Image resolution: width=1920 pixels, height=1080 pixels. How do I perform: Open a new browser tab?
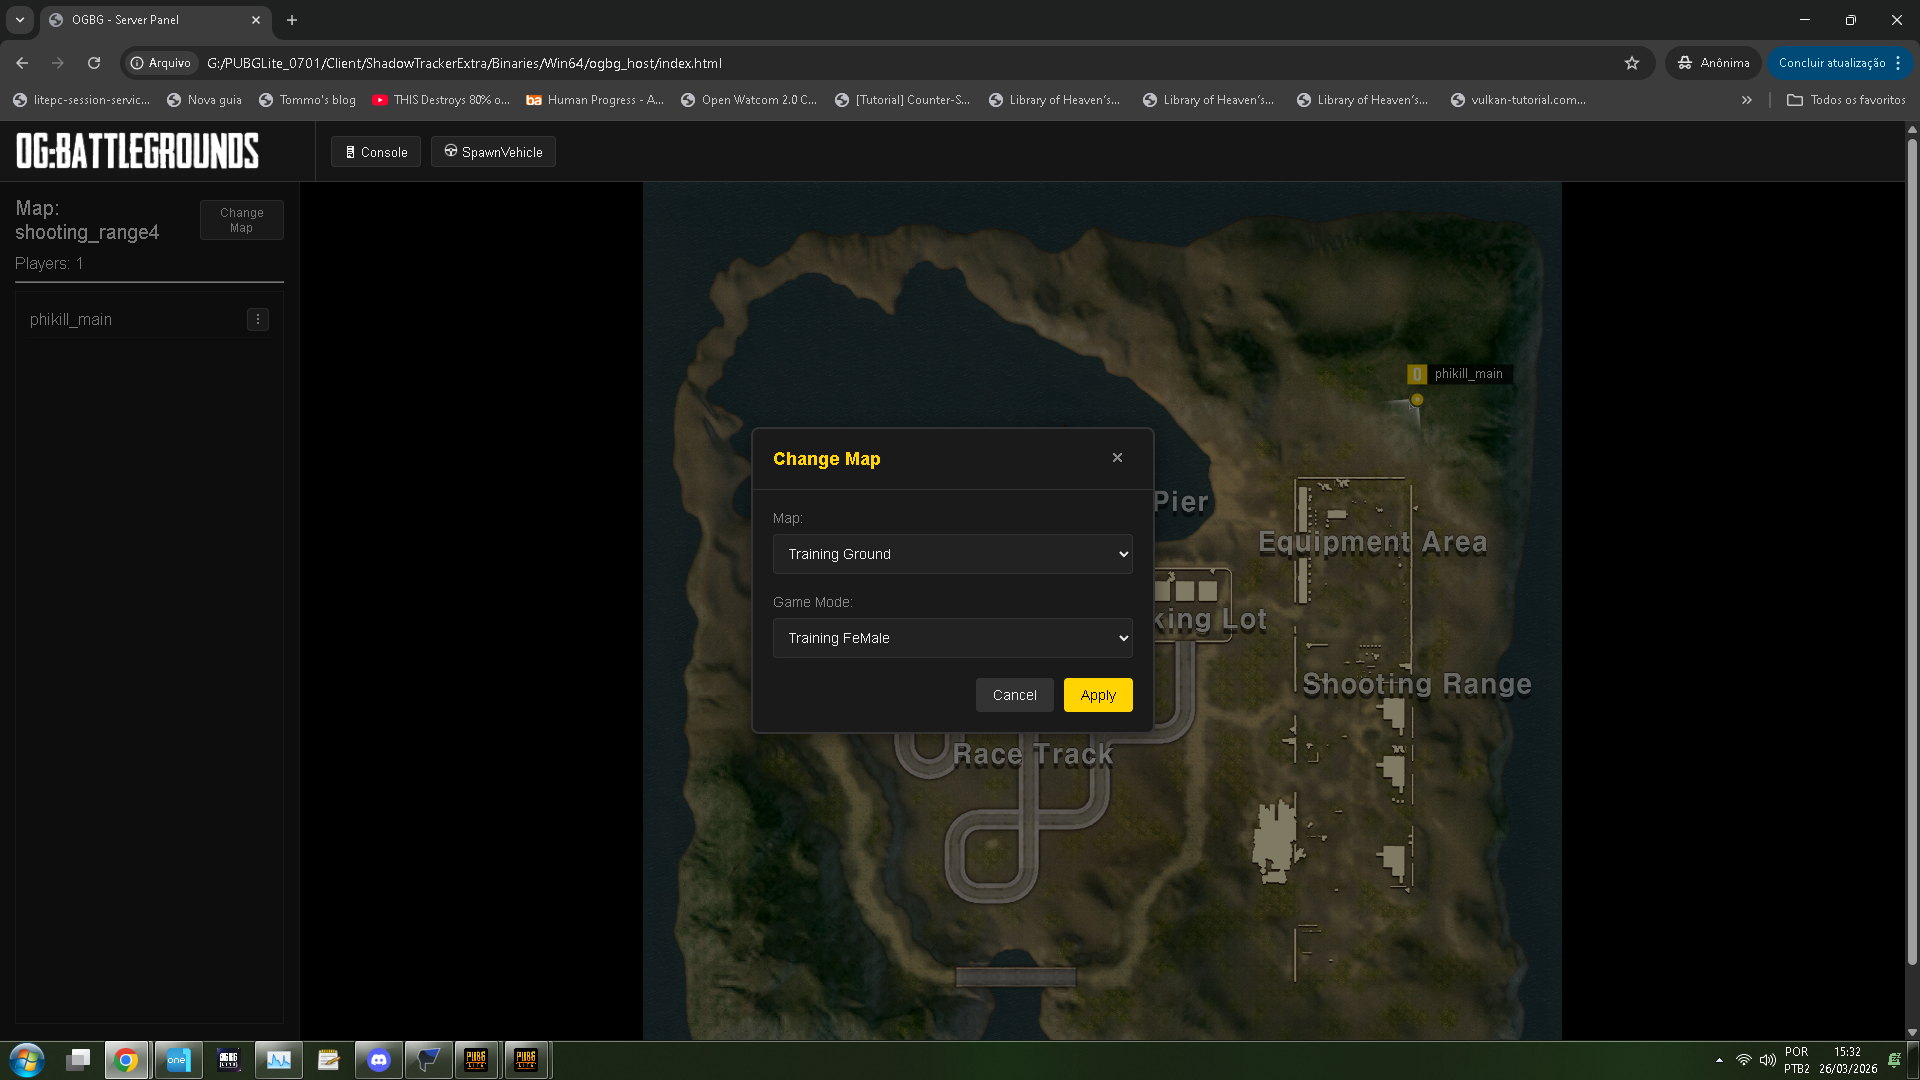click(x=292, y=20)
